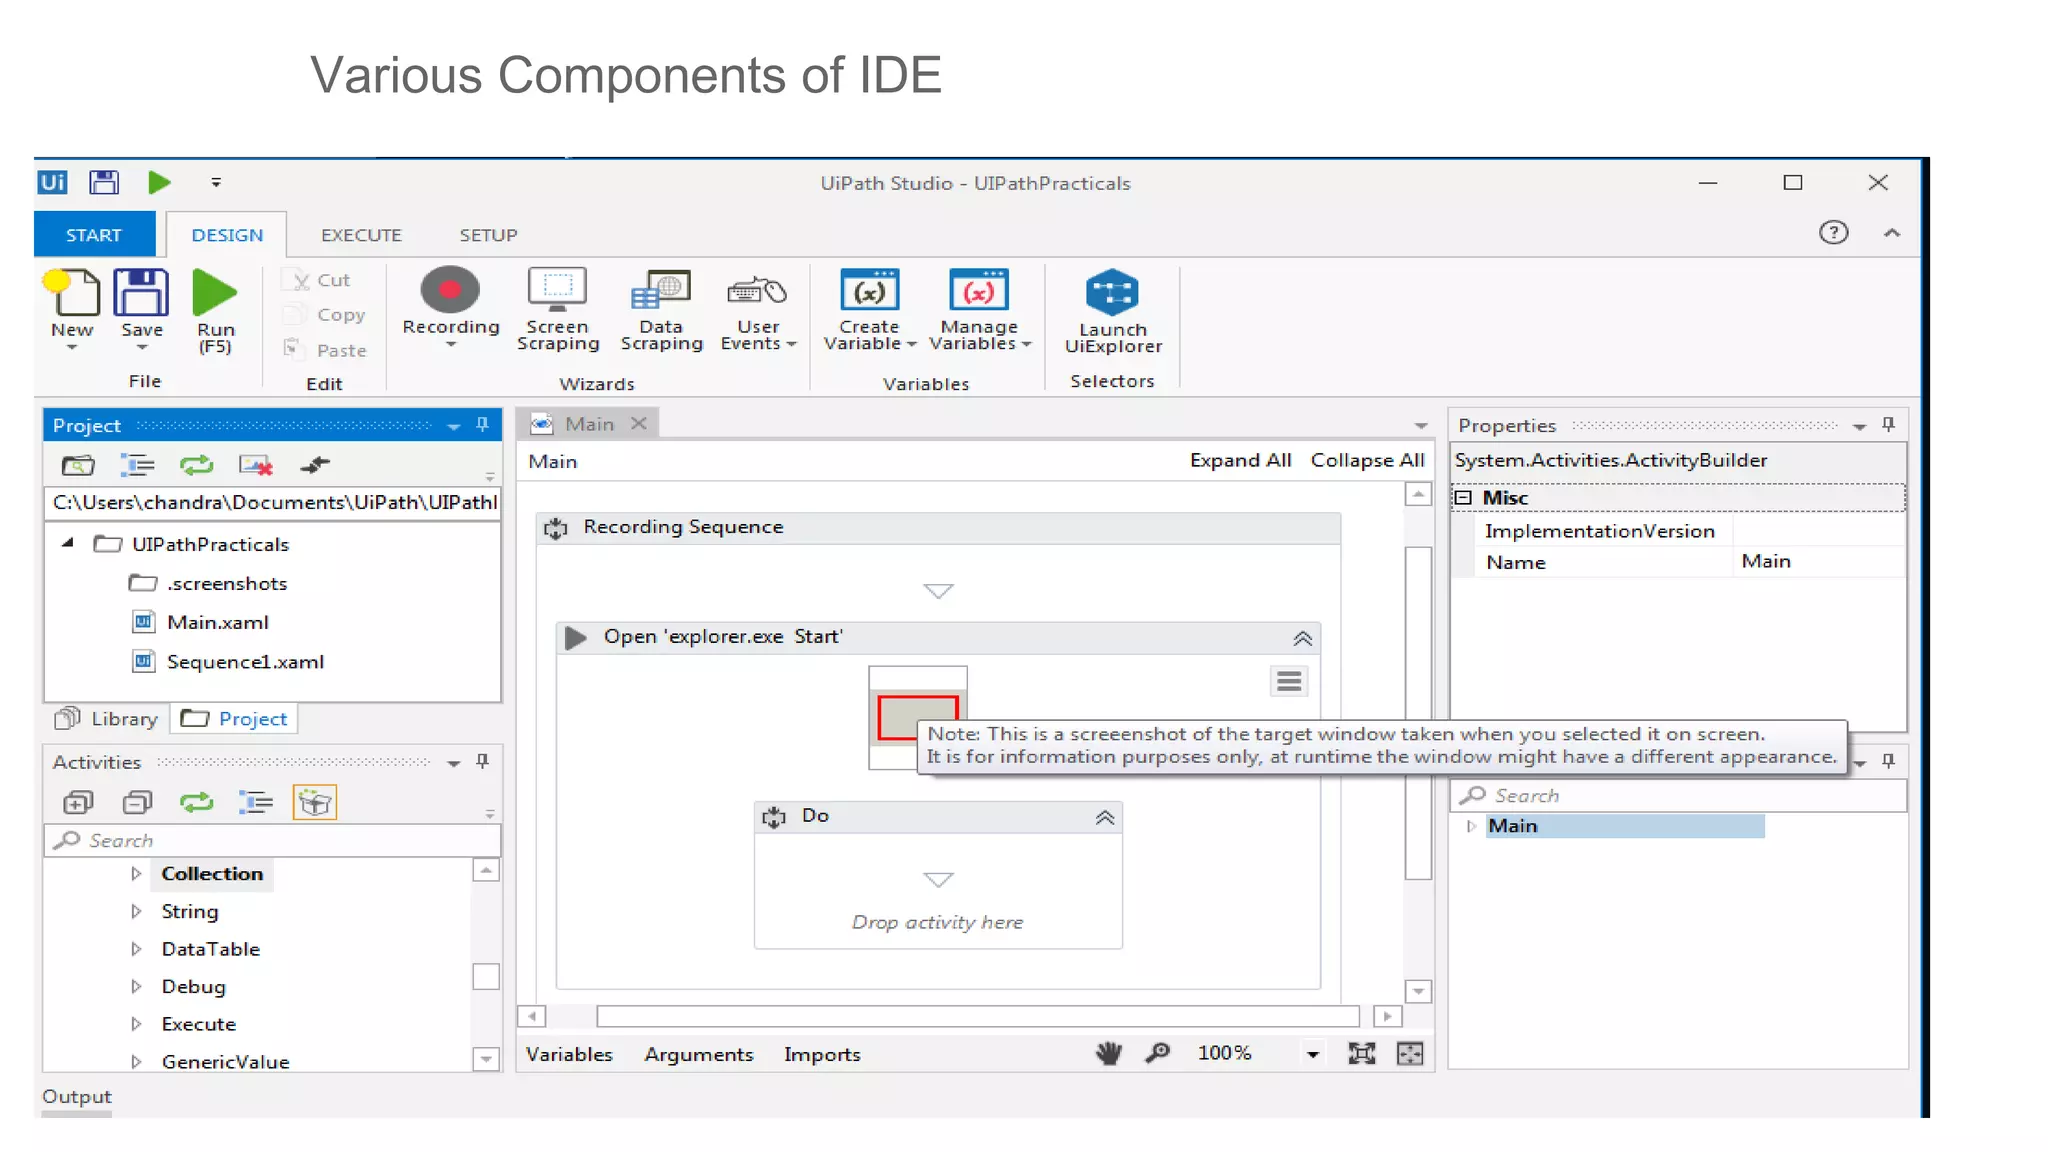Screen dimensions: 2048x1152
Task: Open the options menu of Open explorer.exe activity
Action: [1289, 682]
